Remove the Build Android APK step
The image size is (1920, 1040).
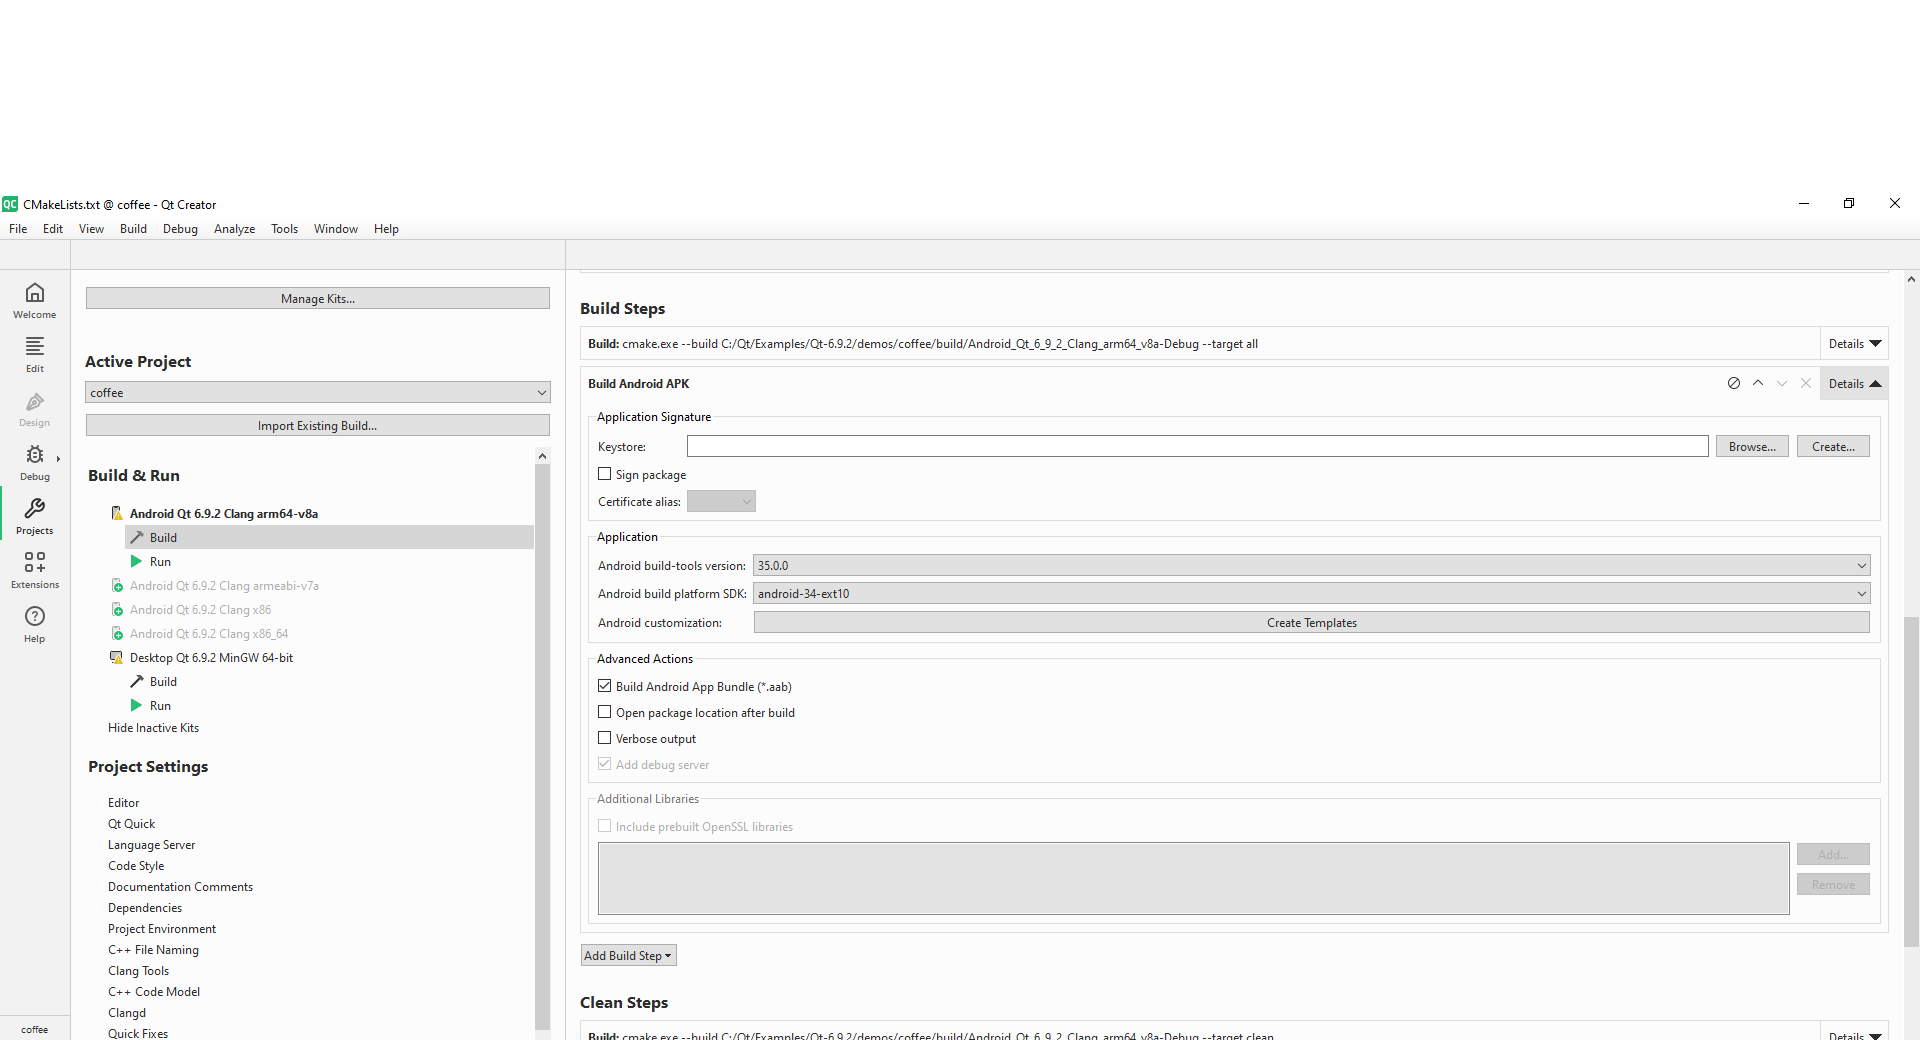coord(1806,383)
